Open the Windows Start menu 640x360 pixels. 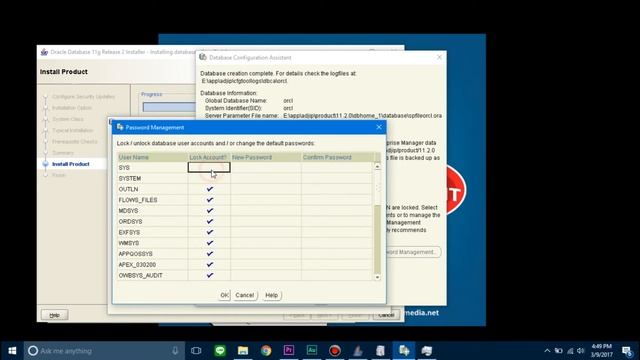(12, 351)
